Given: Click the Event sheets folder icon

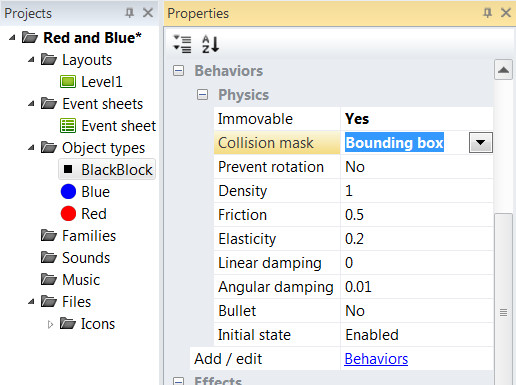Looking at the screenshot, I should pos(49,103).
